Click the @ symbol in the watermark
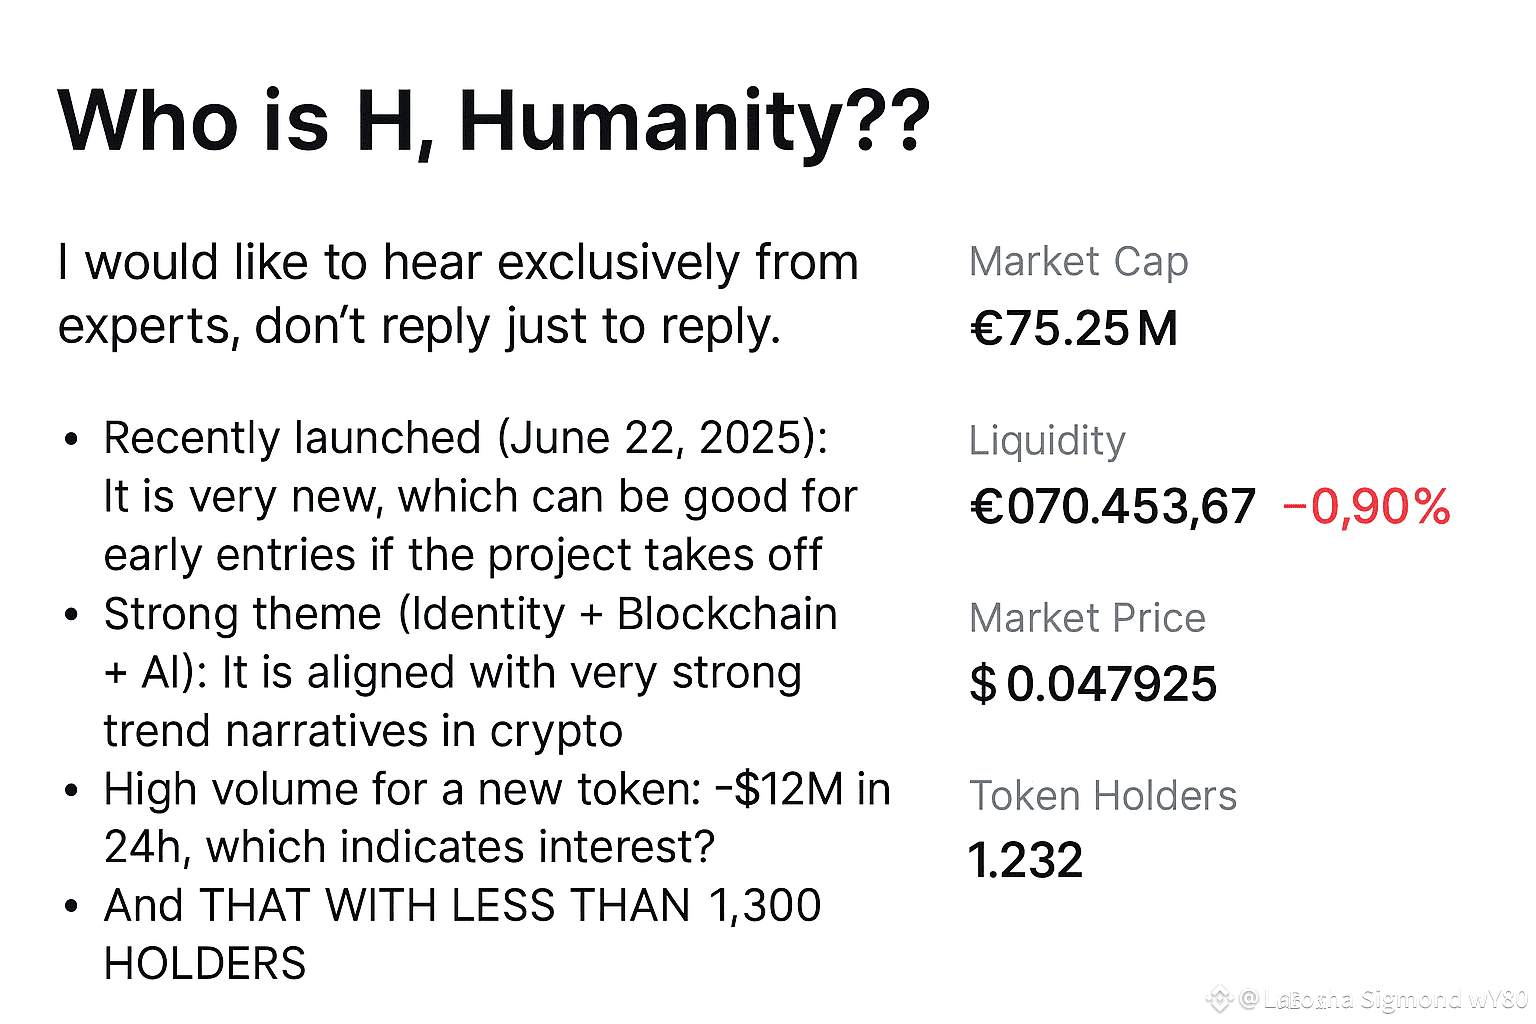 point(1248,998)
